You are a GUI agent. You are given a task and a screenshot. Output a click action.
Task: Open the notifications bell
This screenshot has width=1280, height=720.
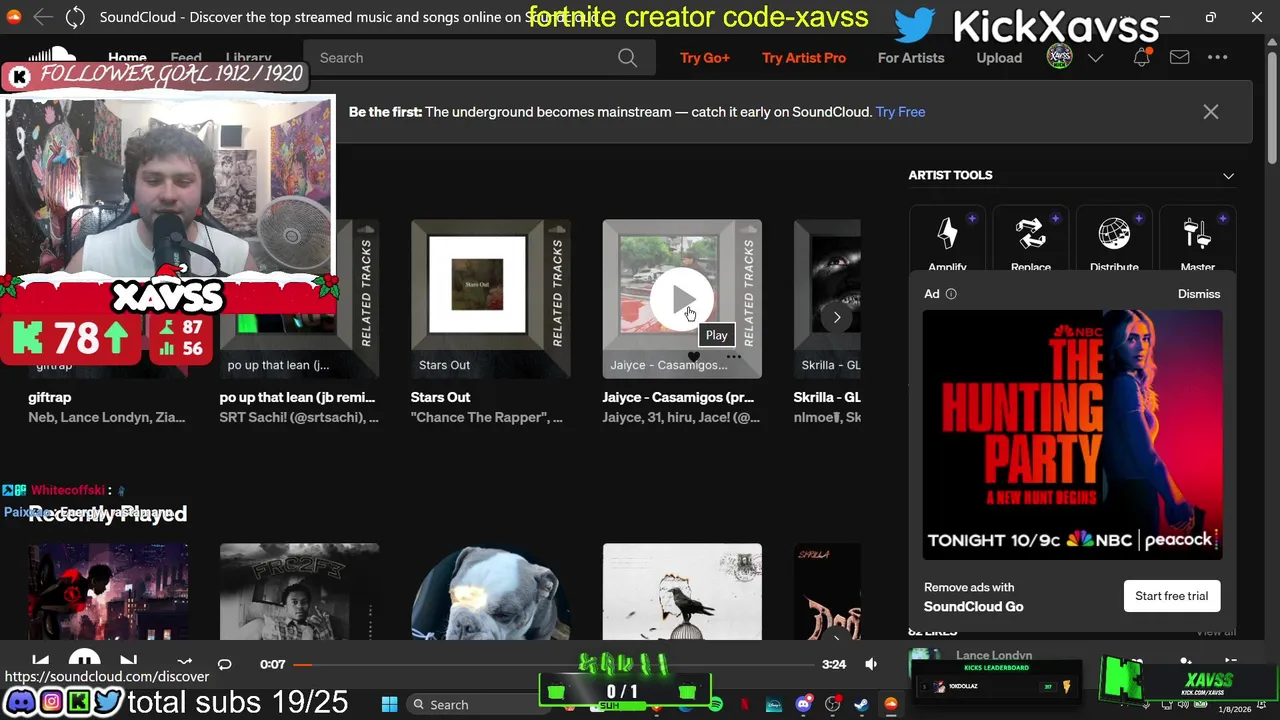click(x=1142, y=58)
